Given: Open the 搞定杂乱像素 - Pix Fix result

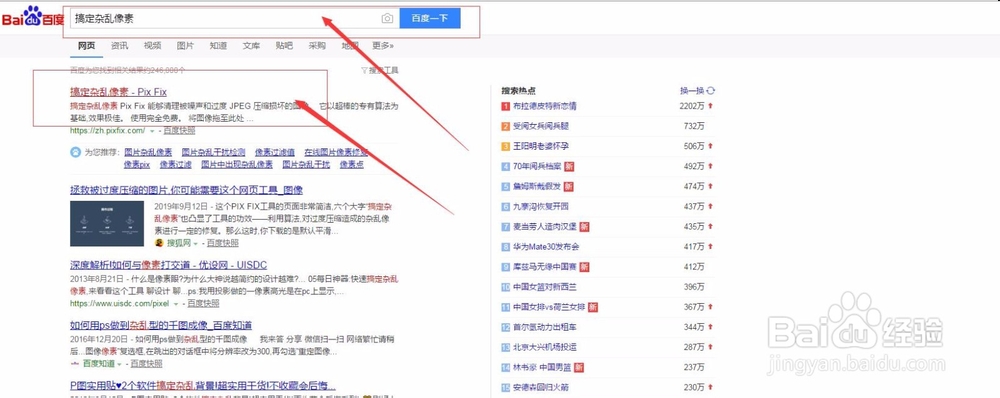Looking at the screenshot, I should coord(118,92).
